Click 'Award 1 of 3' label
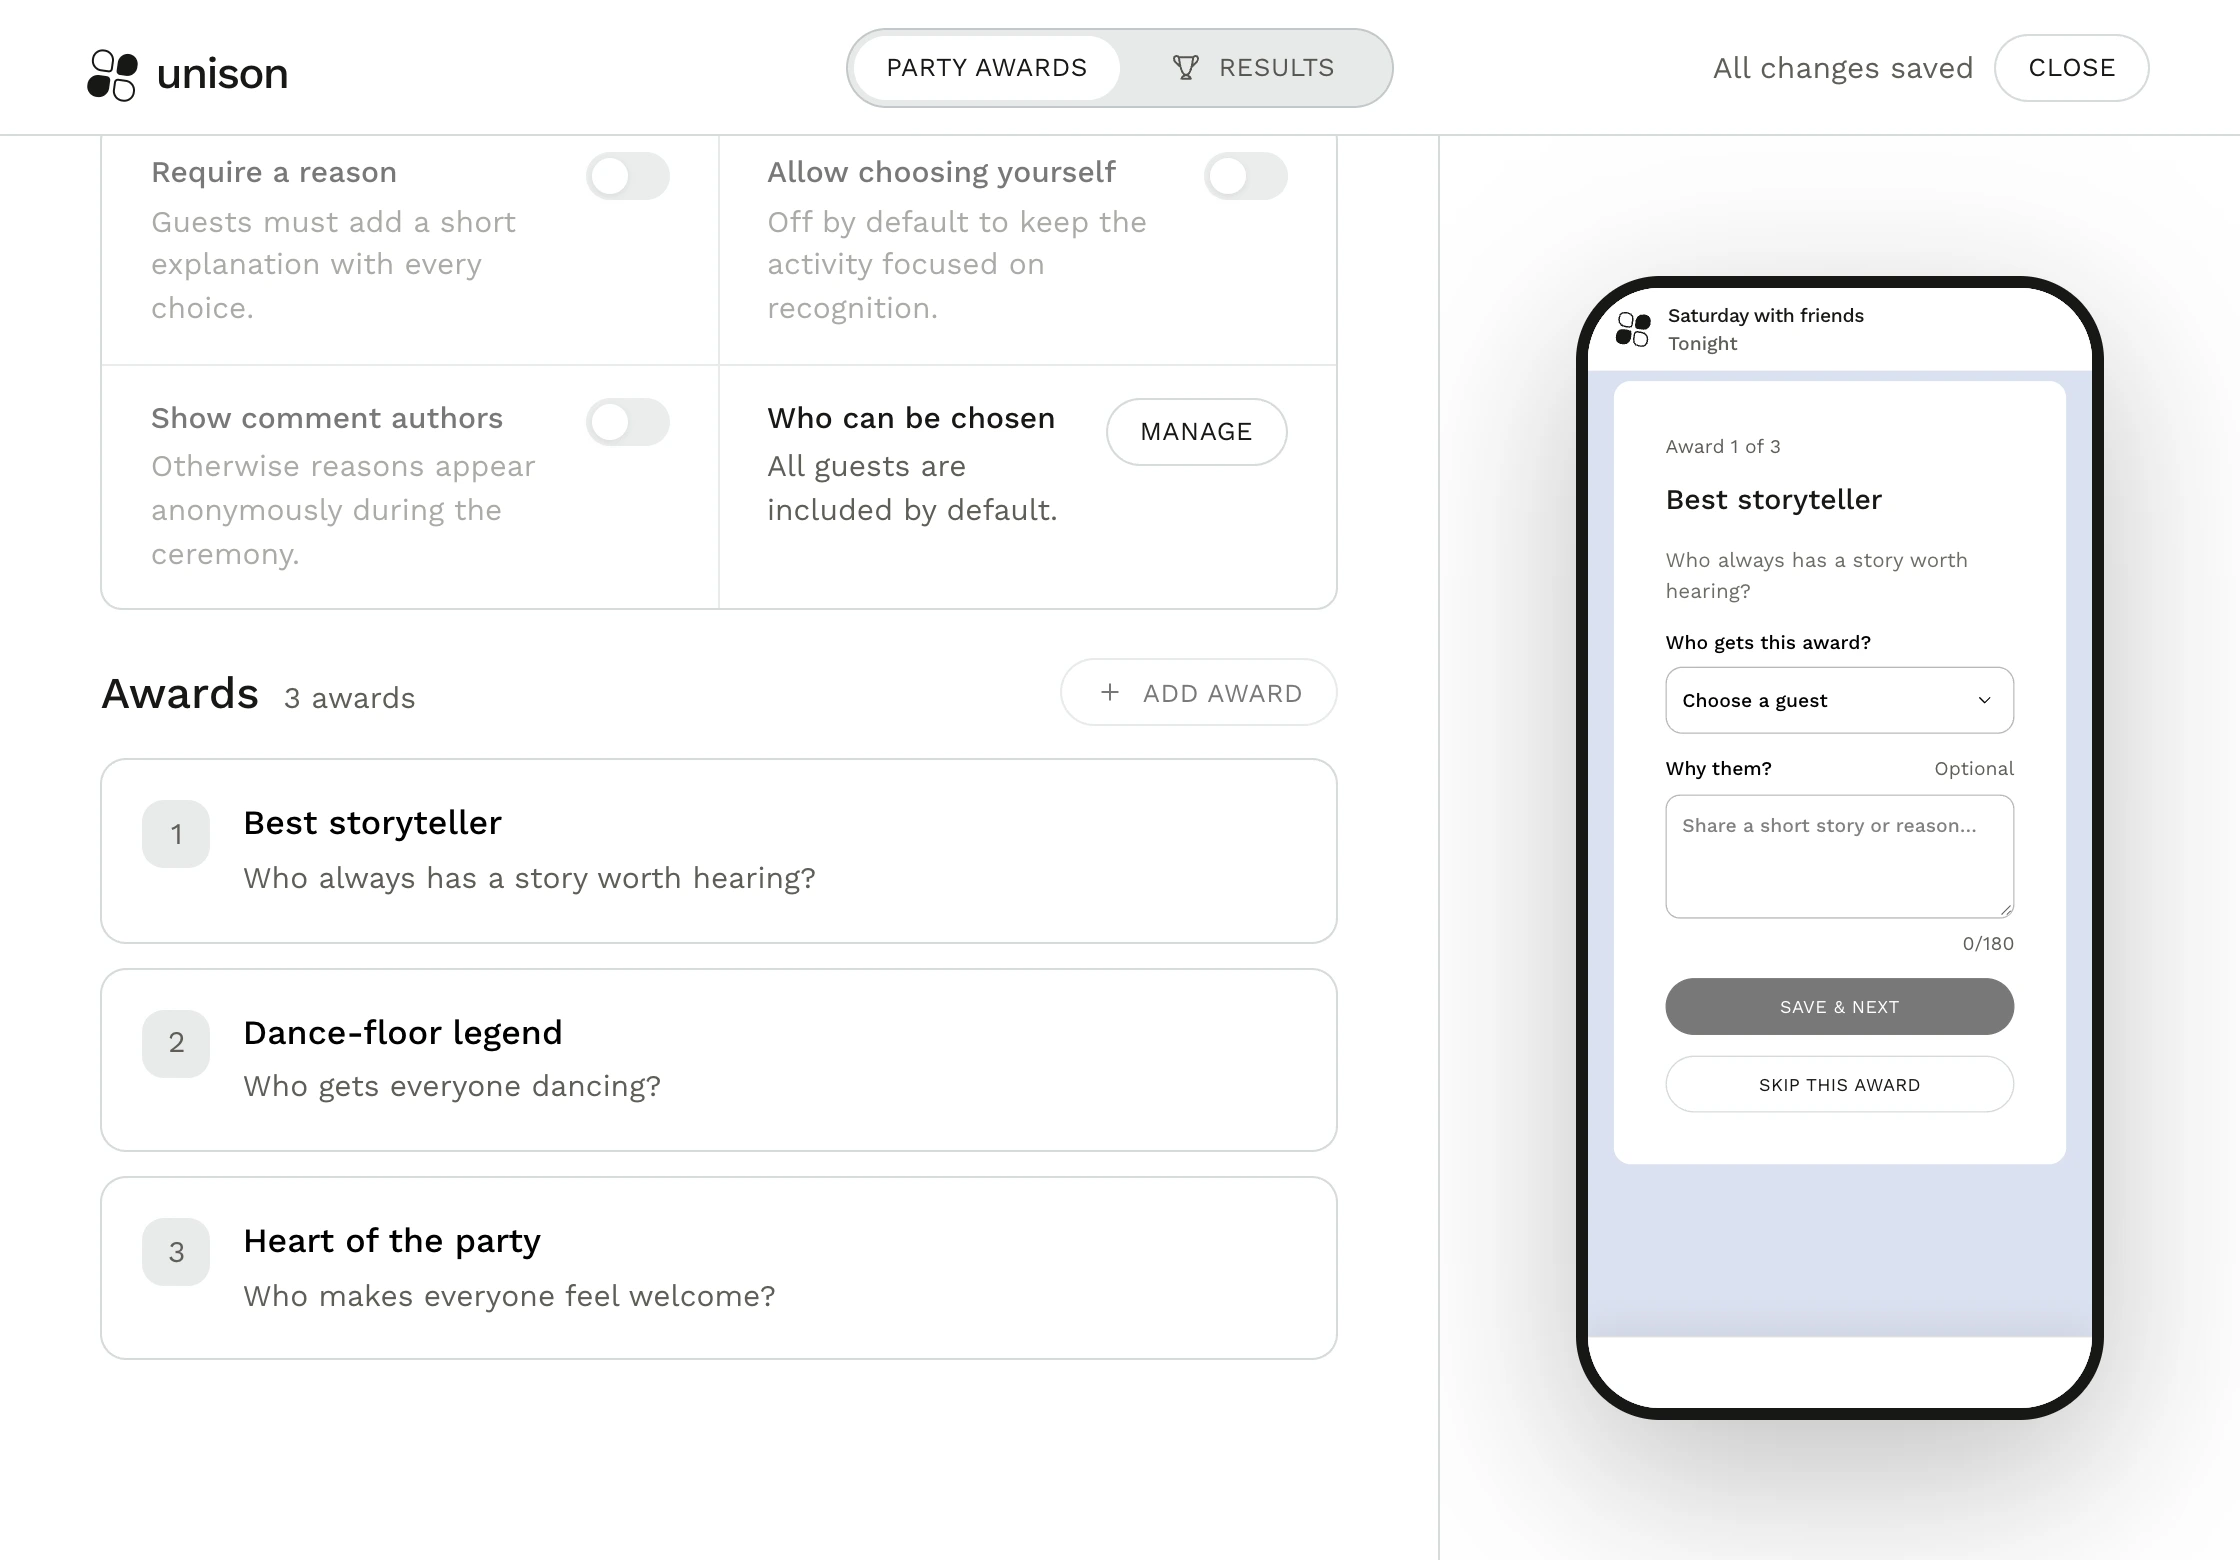 pos(1723,446)
